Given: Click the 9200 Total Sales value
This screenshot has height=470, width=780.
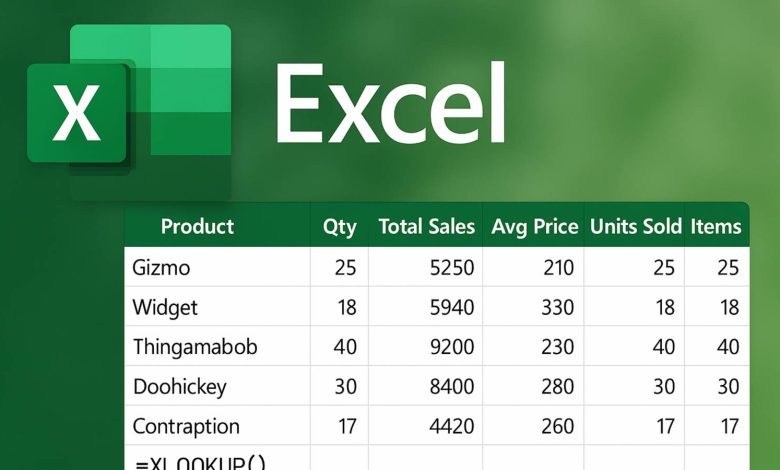Looking at the screenshot, I should point(451,347).
